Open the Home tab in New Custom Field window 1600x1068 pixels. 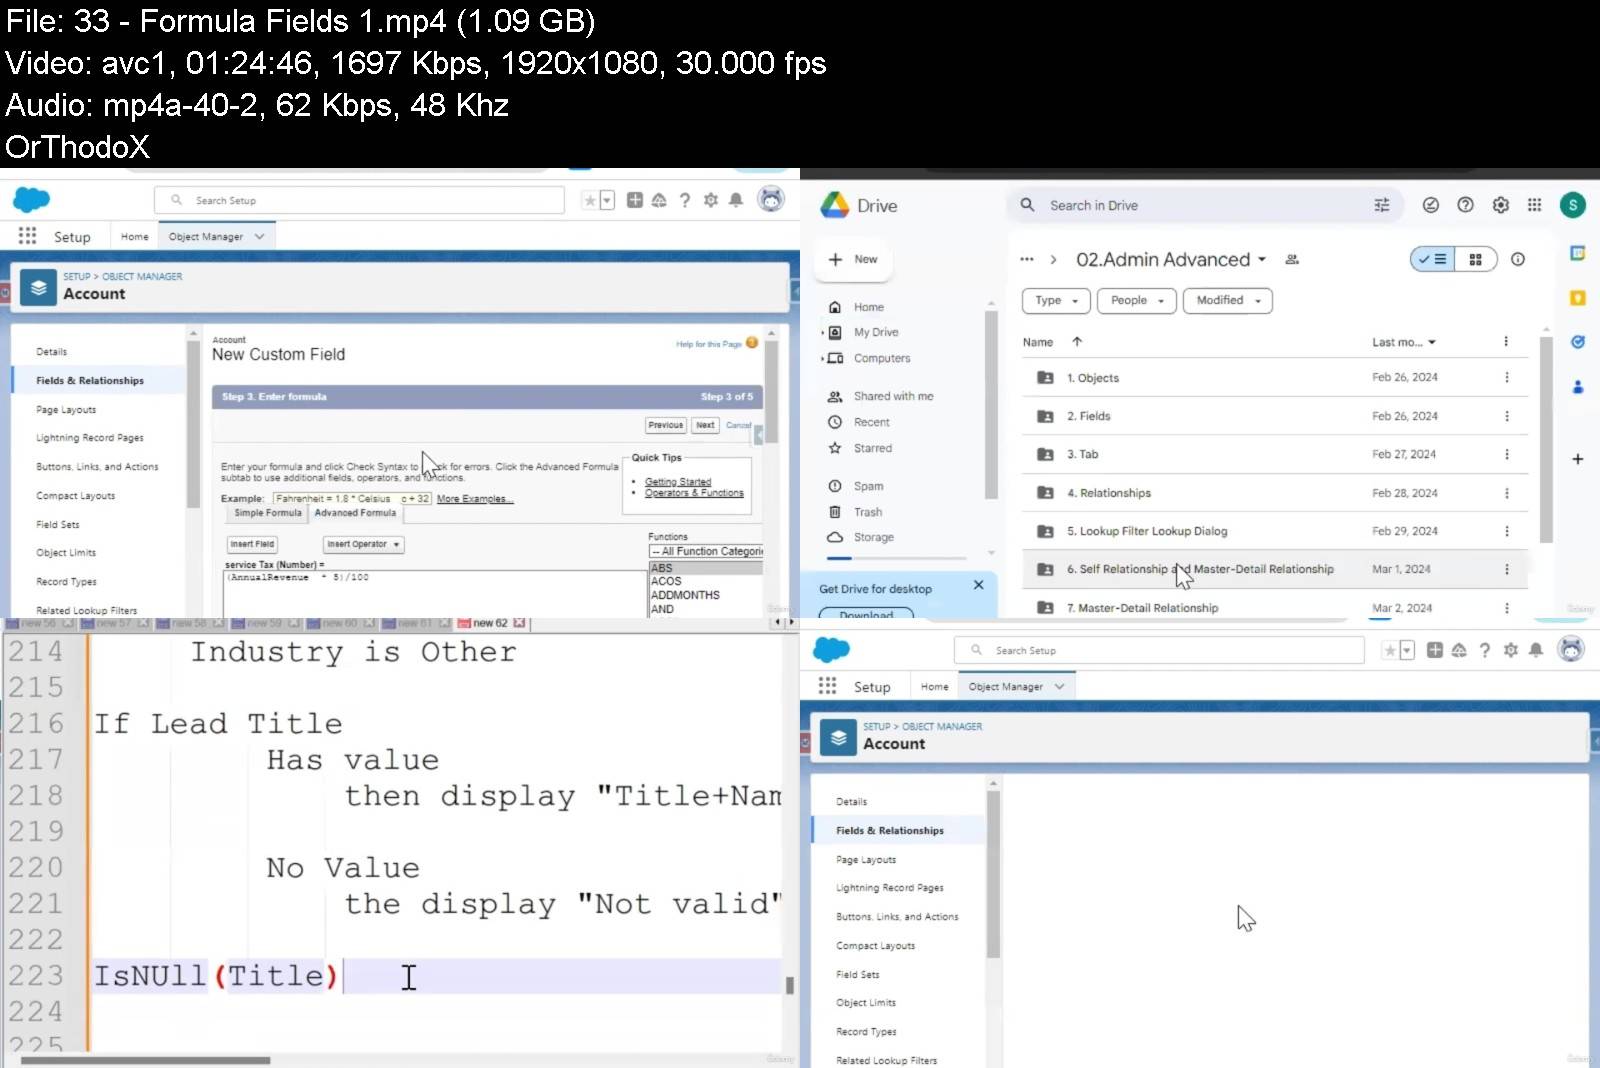[x=135, y=237]
